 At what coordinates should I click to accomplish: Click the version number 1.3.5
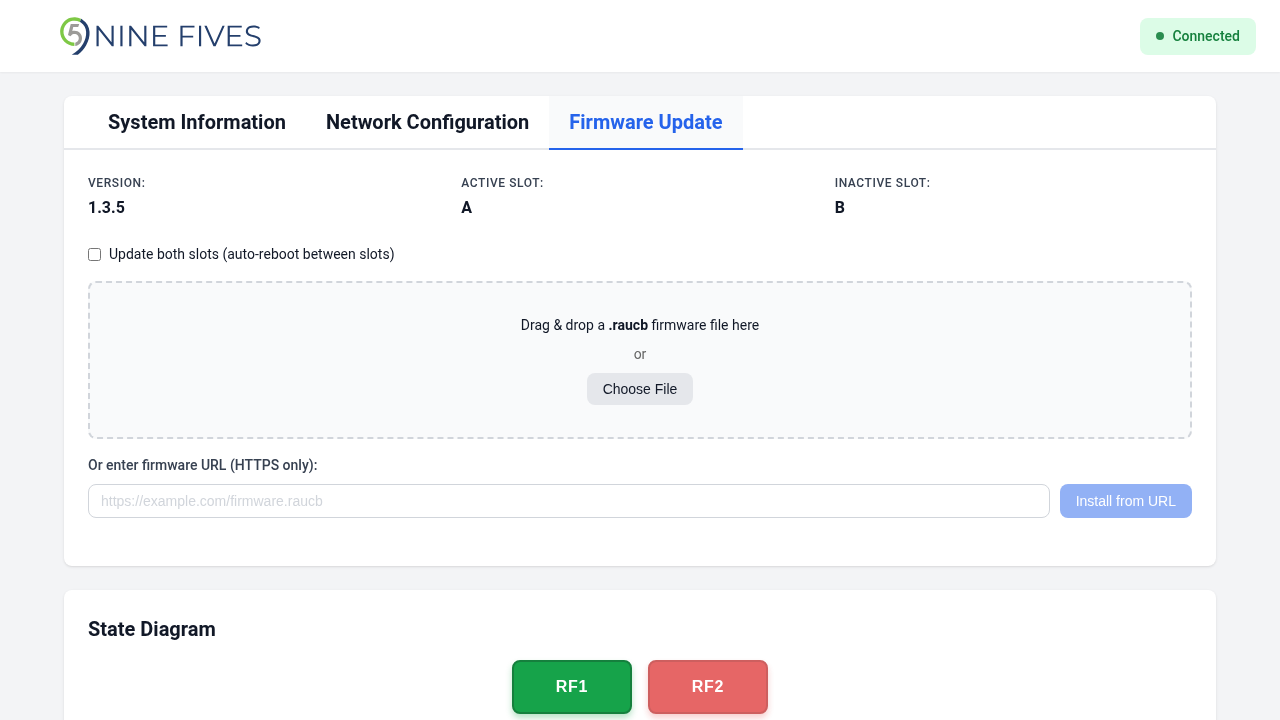tap(106, 208)
